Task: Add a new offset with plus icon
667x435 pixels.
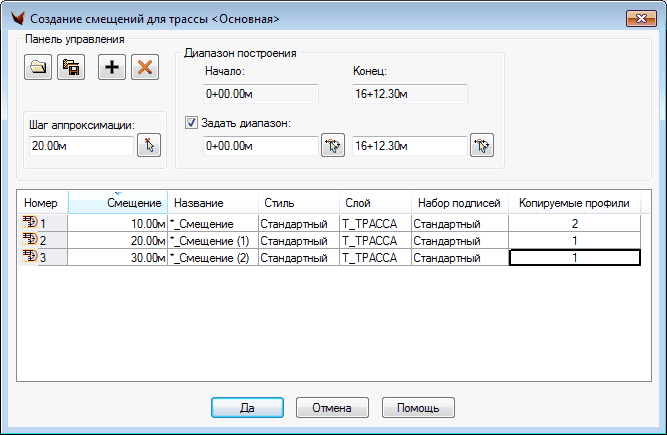Action: tap(112, 67)
